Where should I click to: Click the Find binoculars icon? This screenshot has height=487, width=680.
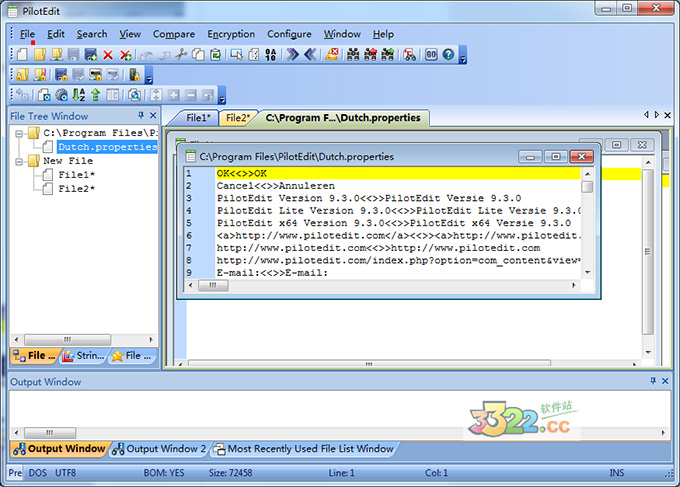[x=353, y=55]
